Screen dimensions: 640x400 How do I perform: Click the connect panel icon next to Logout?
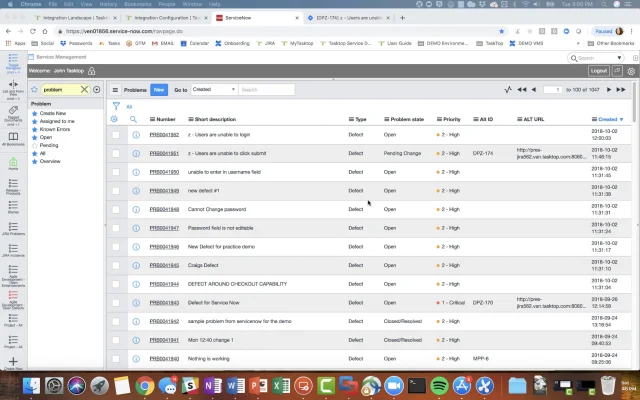click(x=617, y=71)
